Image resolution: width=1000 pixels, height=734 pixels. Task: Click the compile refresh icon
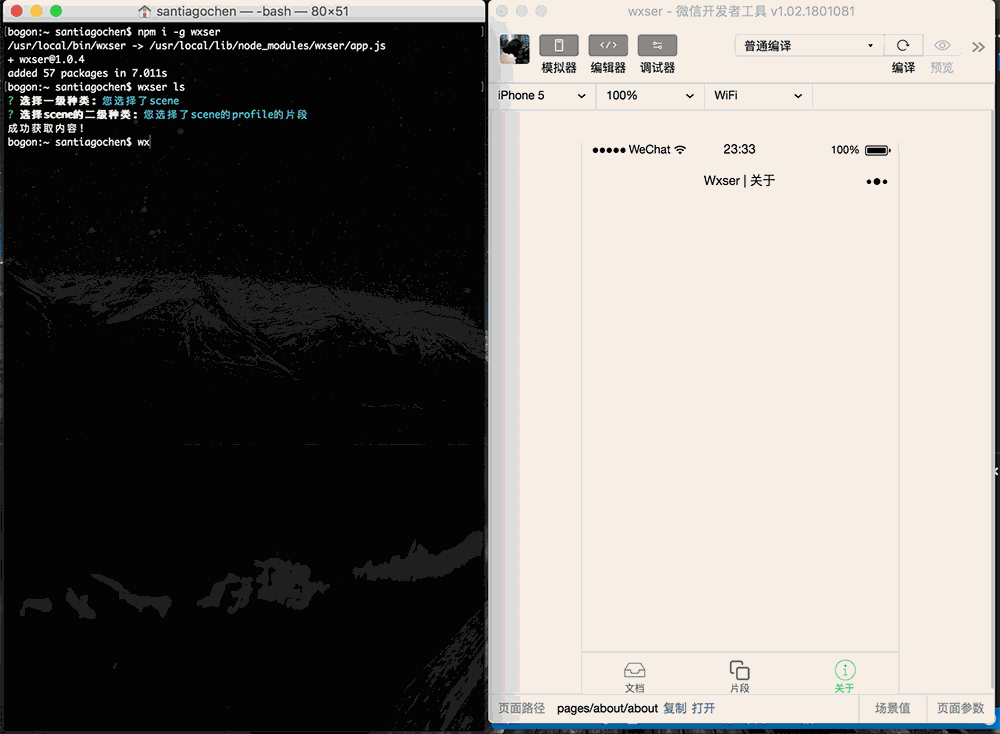pos(902,45)
